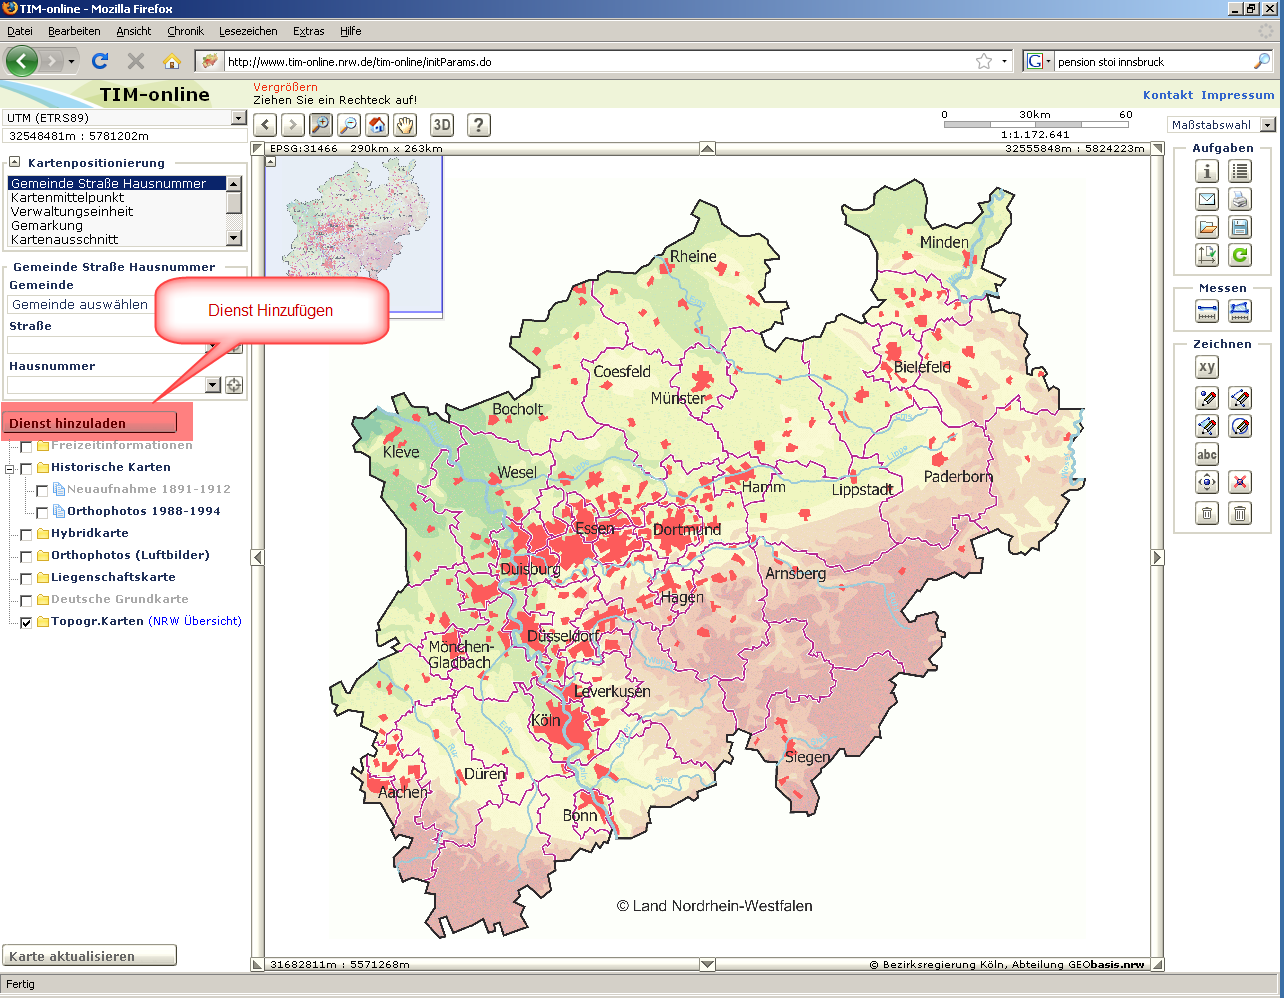
Task: Open the Lesezeichen menu
Action: [248, 31]
